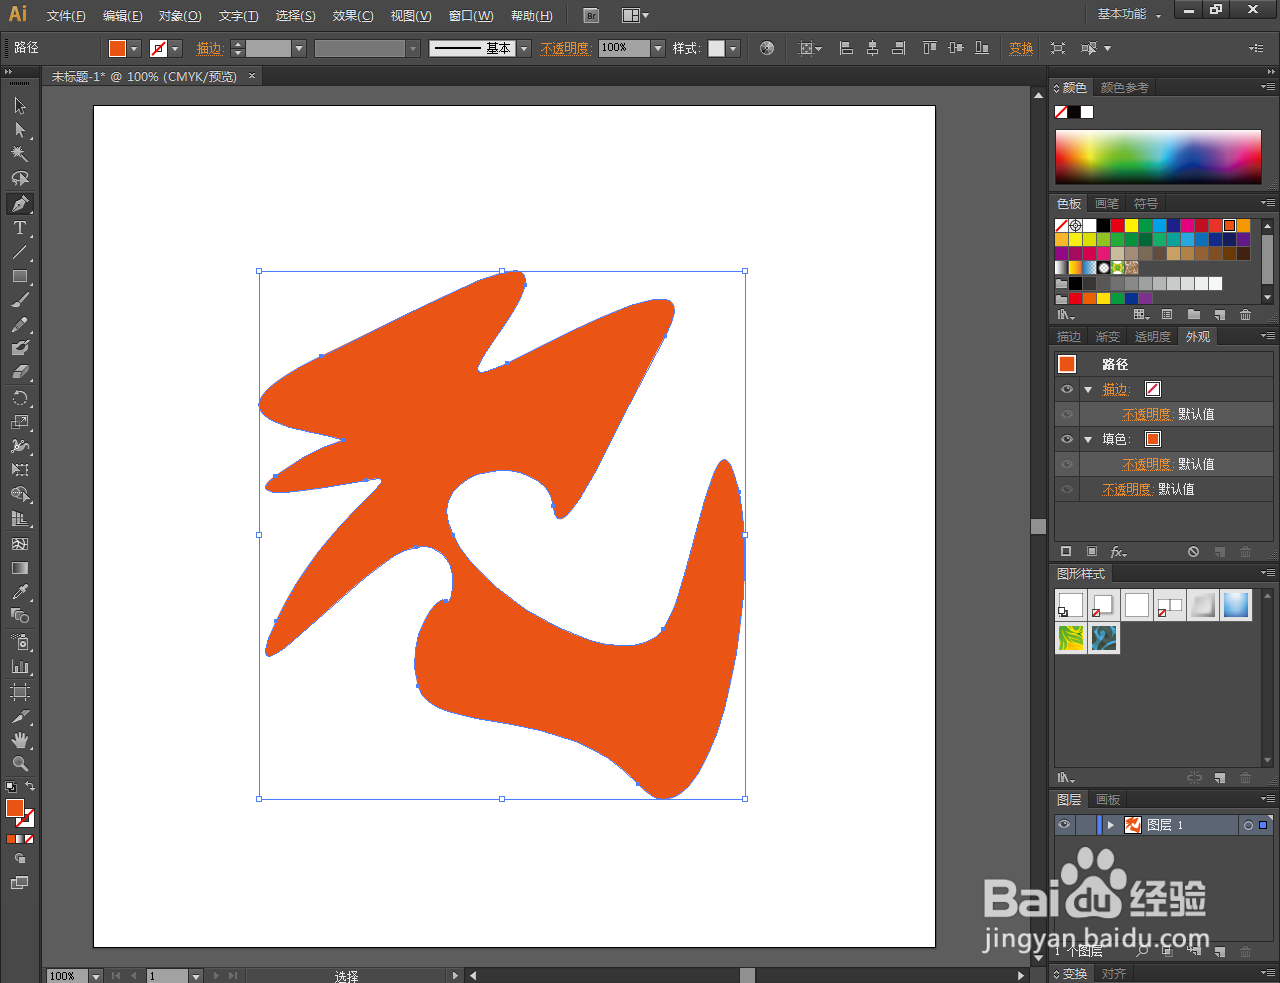Select the Rotate tool
This screenshot has width=1280, height=983.
point(19,398)
